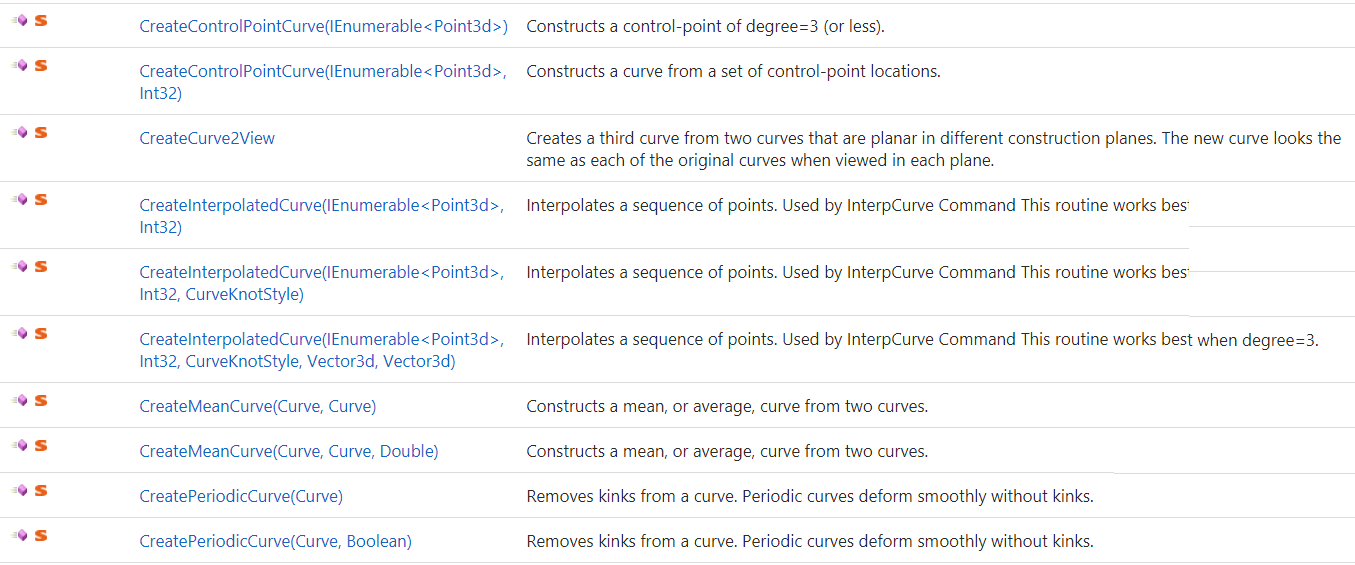Open CreateInterpolatedCurve overload ending with CurveKnotStyle

tap(321, 283)
